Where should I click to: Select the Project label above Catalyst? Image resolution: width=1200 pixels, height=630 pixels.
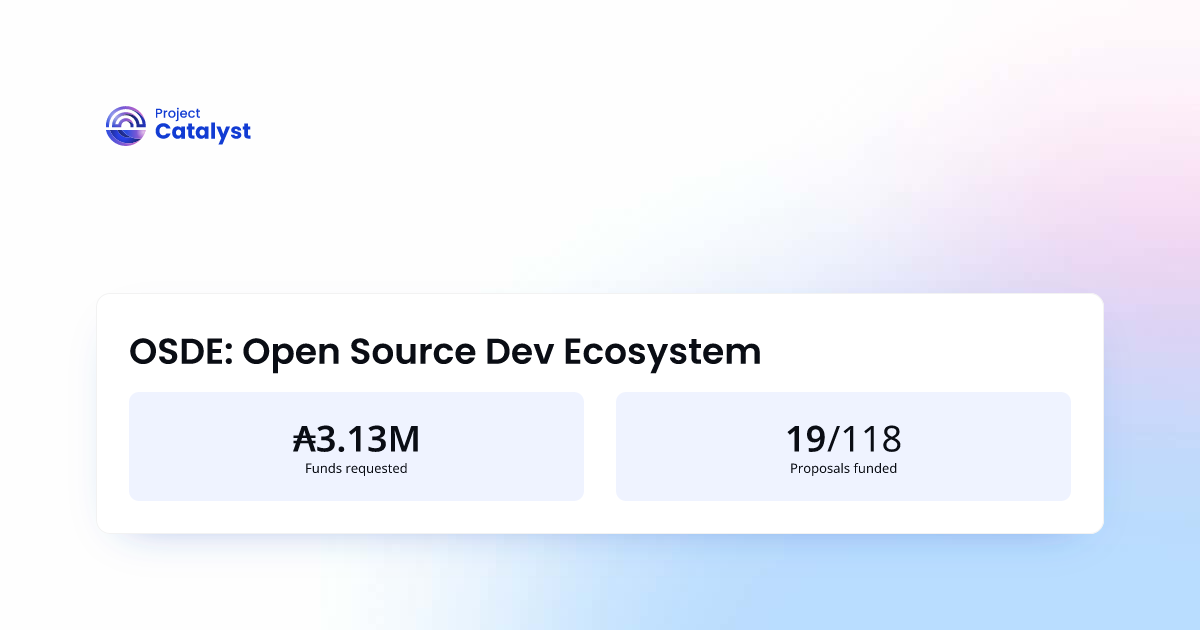(x=177, y=113)
